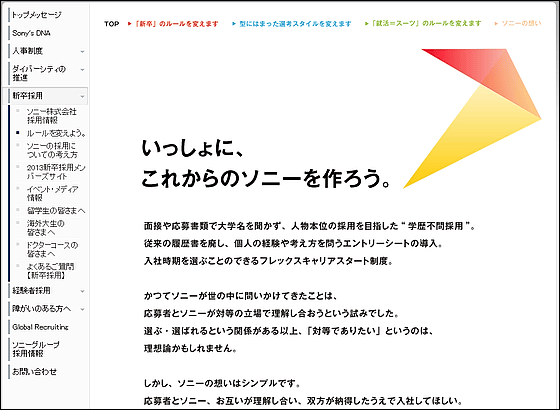Click the これからのソニーを作ろう。 headline
The width and height of the screenshot is (560, 410).
266,178
